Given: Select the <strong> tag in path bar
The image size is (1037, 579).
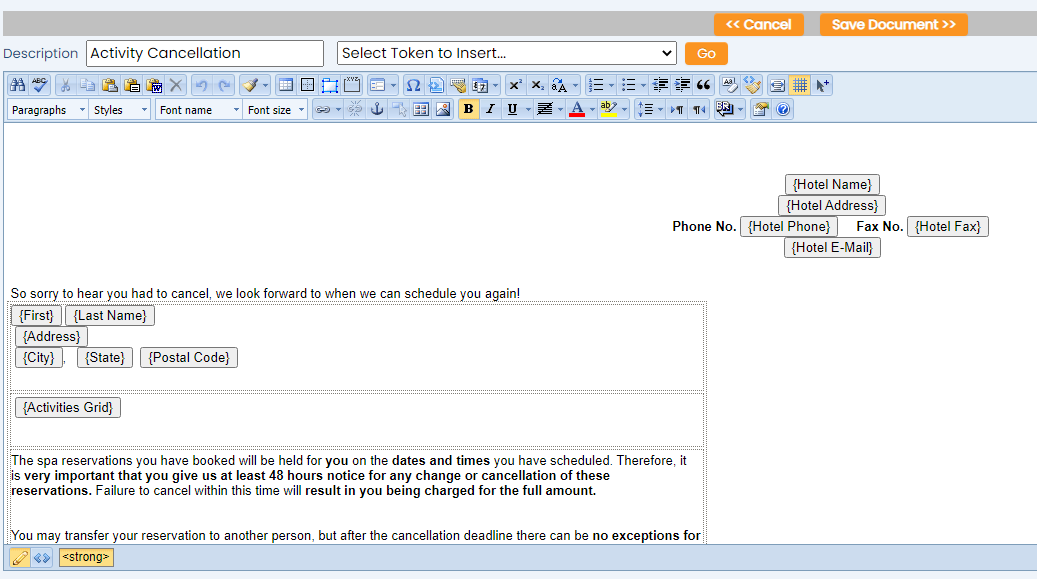Looking at the screenshot, I should (x=86, y=557).
